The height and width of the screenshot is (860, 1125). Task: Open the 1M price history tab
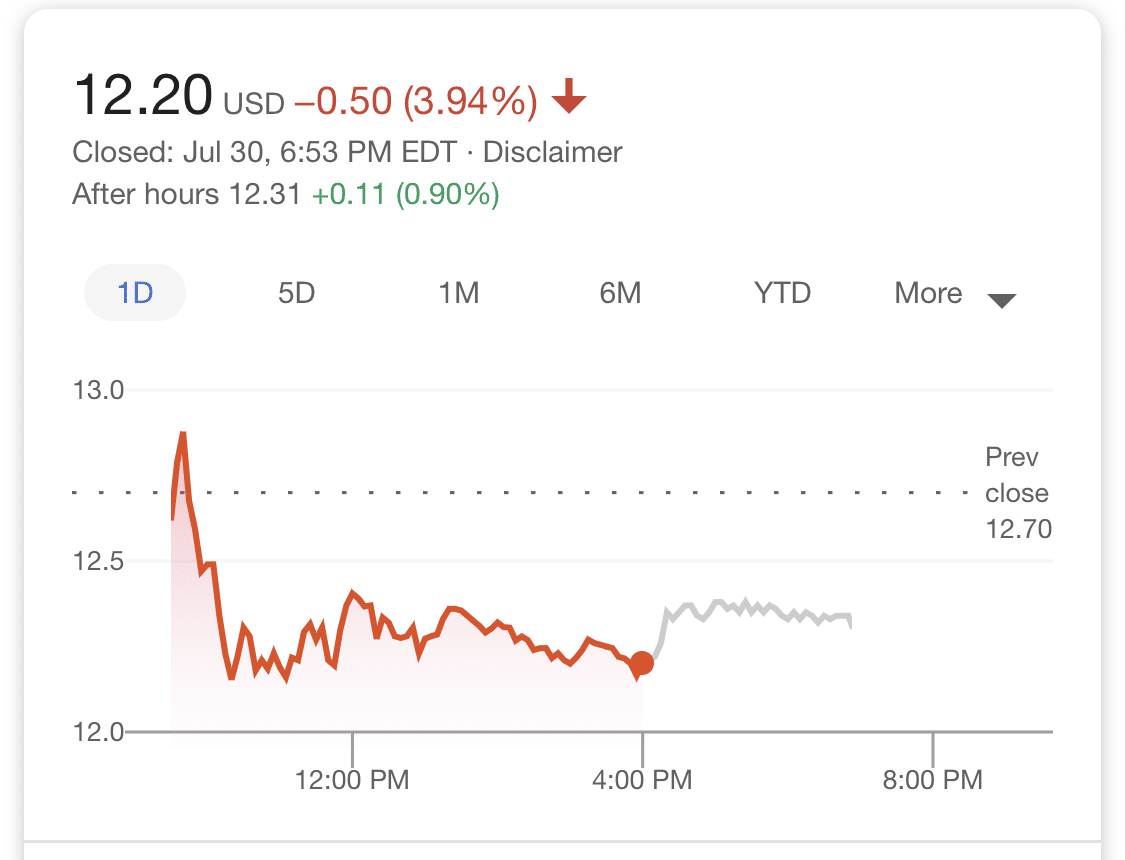(x=459, y=293)
